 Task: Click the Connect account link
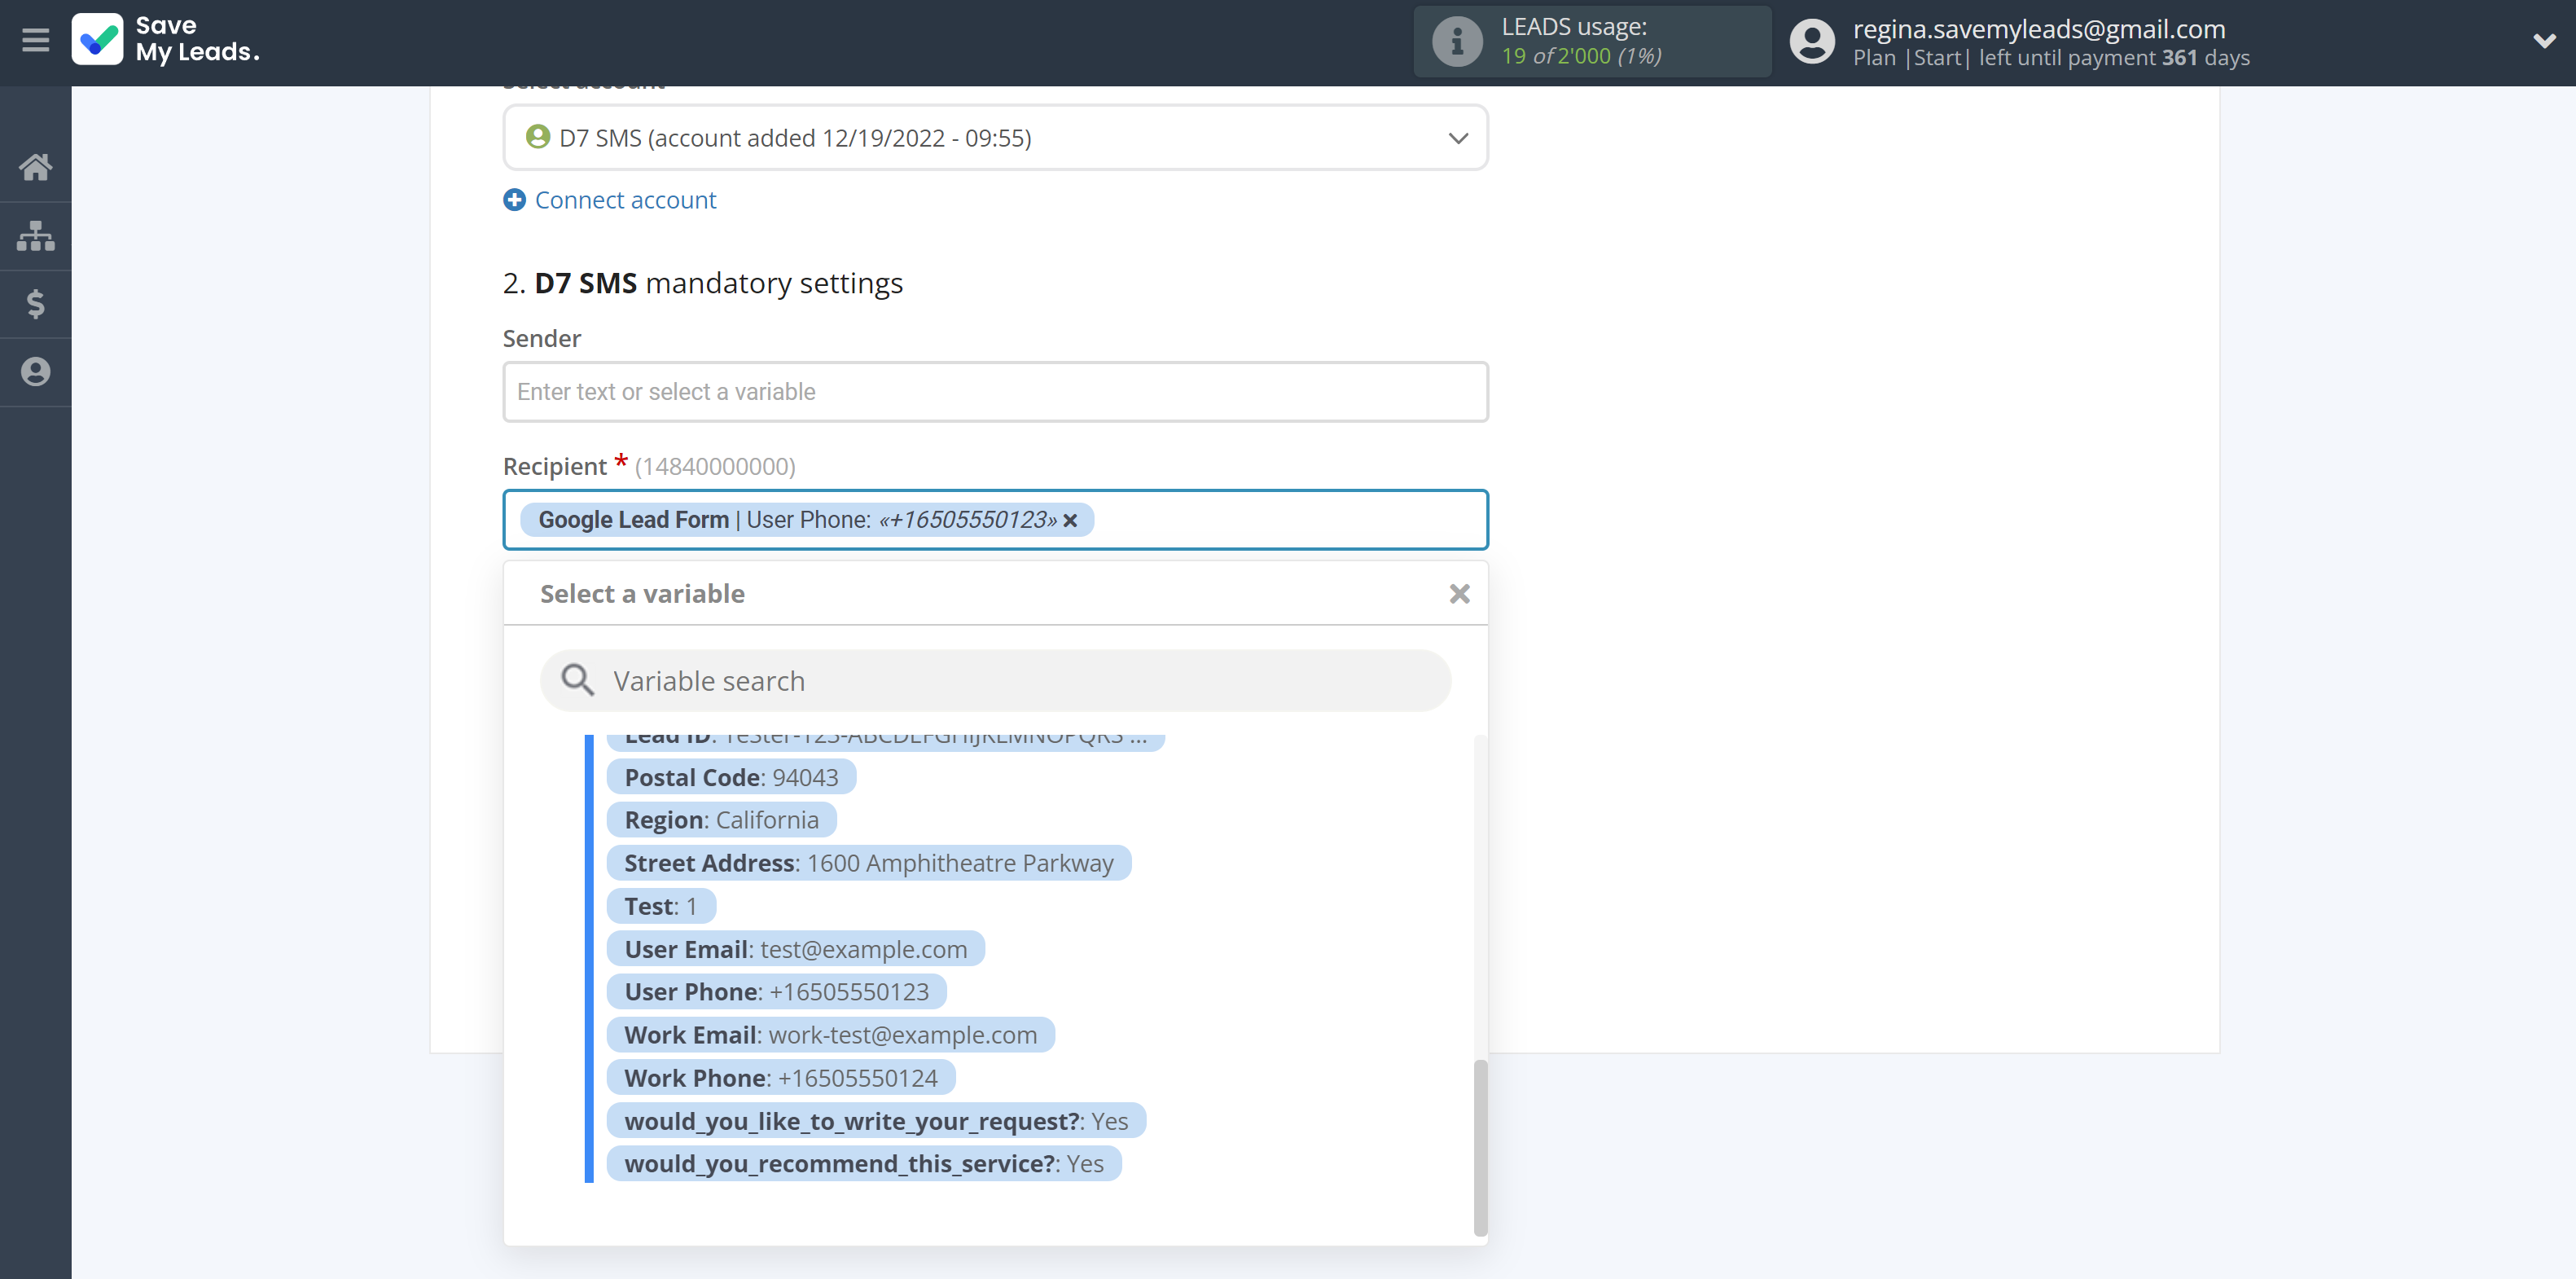point(625,200)
